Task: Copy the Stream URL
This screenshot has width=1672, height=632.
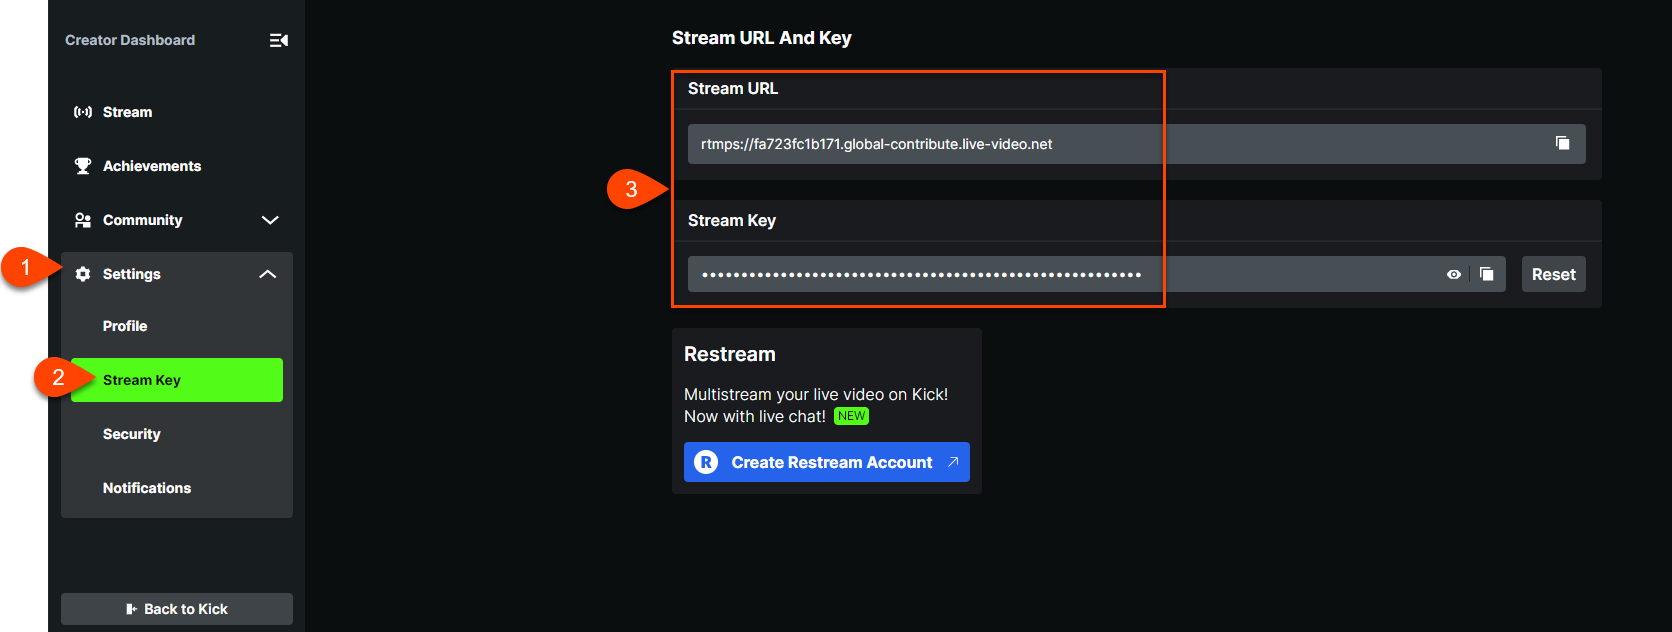Action: click(1562, 143)
